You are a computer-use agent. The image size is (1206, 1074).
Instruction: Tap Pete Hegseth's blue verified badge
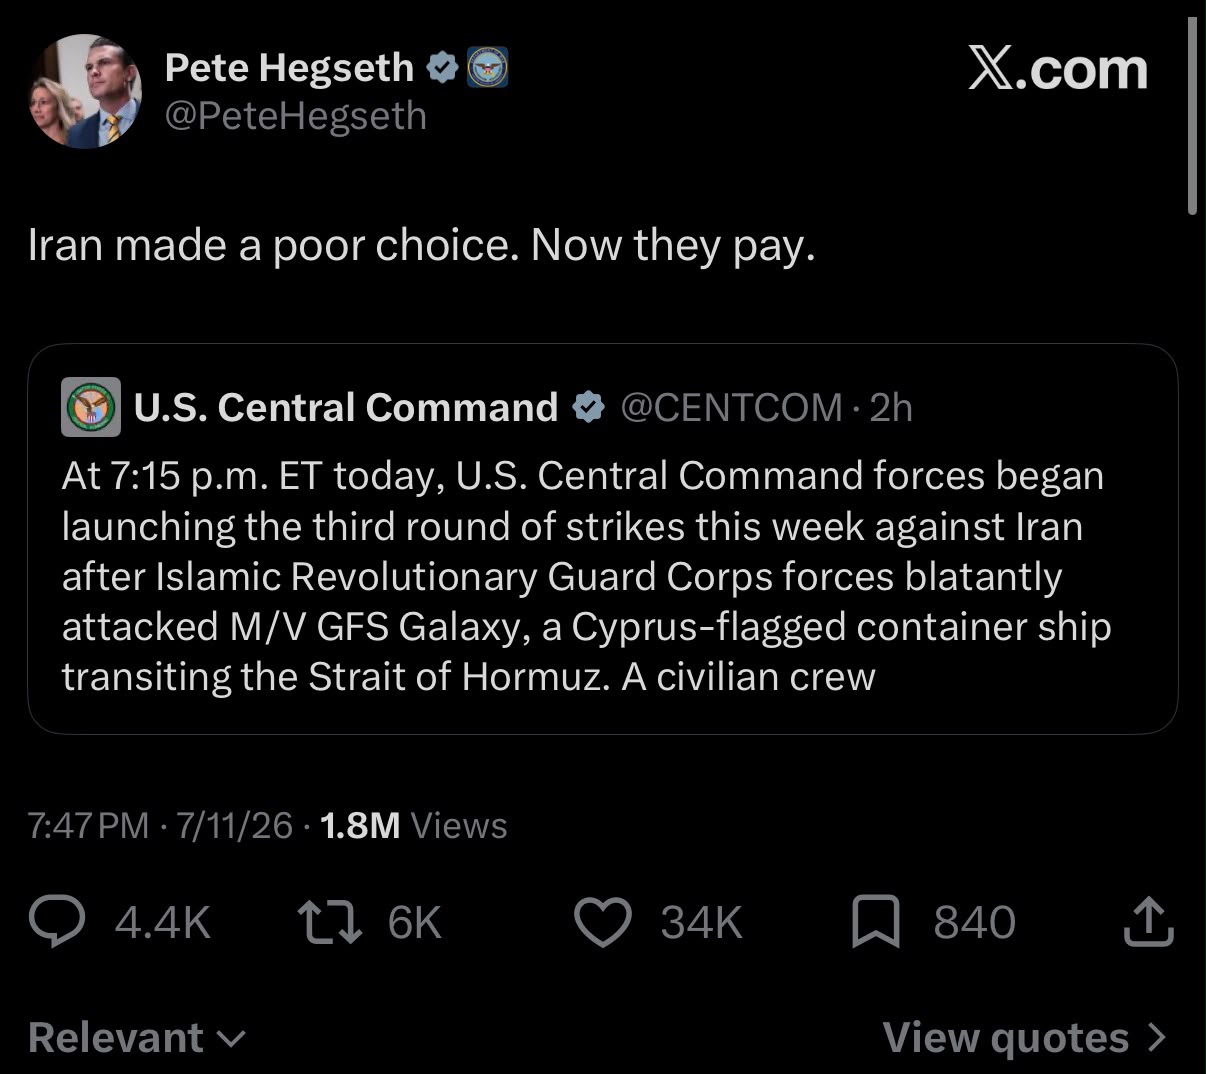443,68
